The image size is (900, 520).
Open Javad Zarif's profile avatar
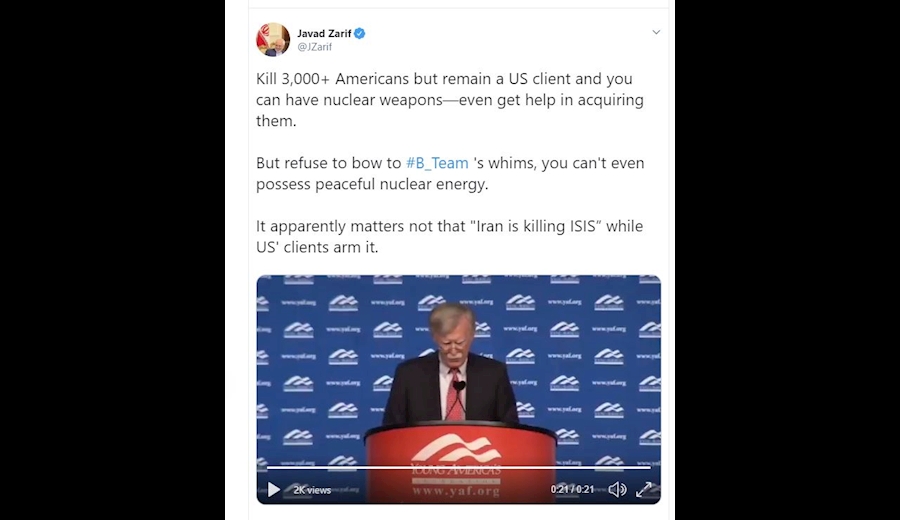[273, 40]
